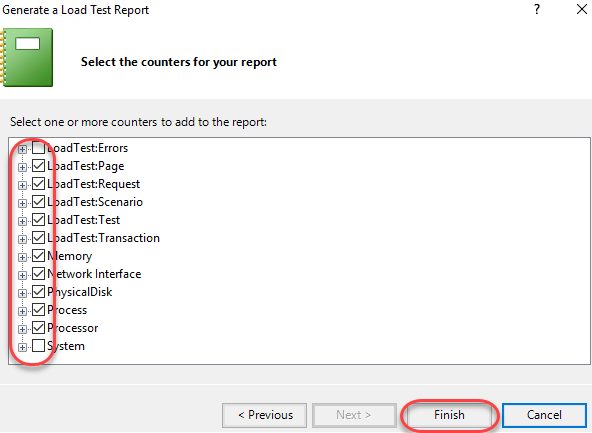The height and width of the screenshot is (433, 592).
Task: Enable the System counter checkbox
Action: point(39,345)
